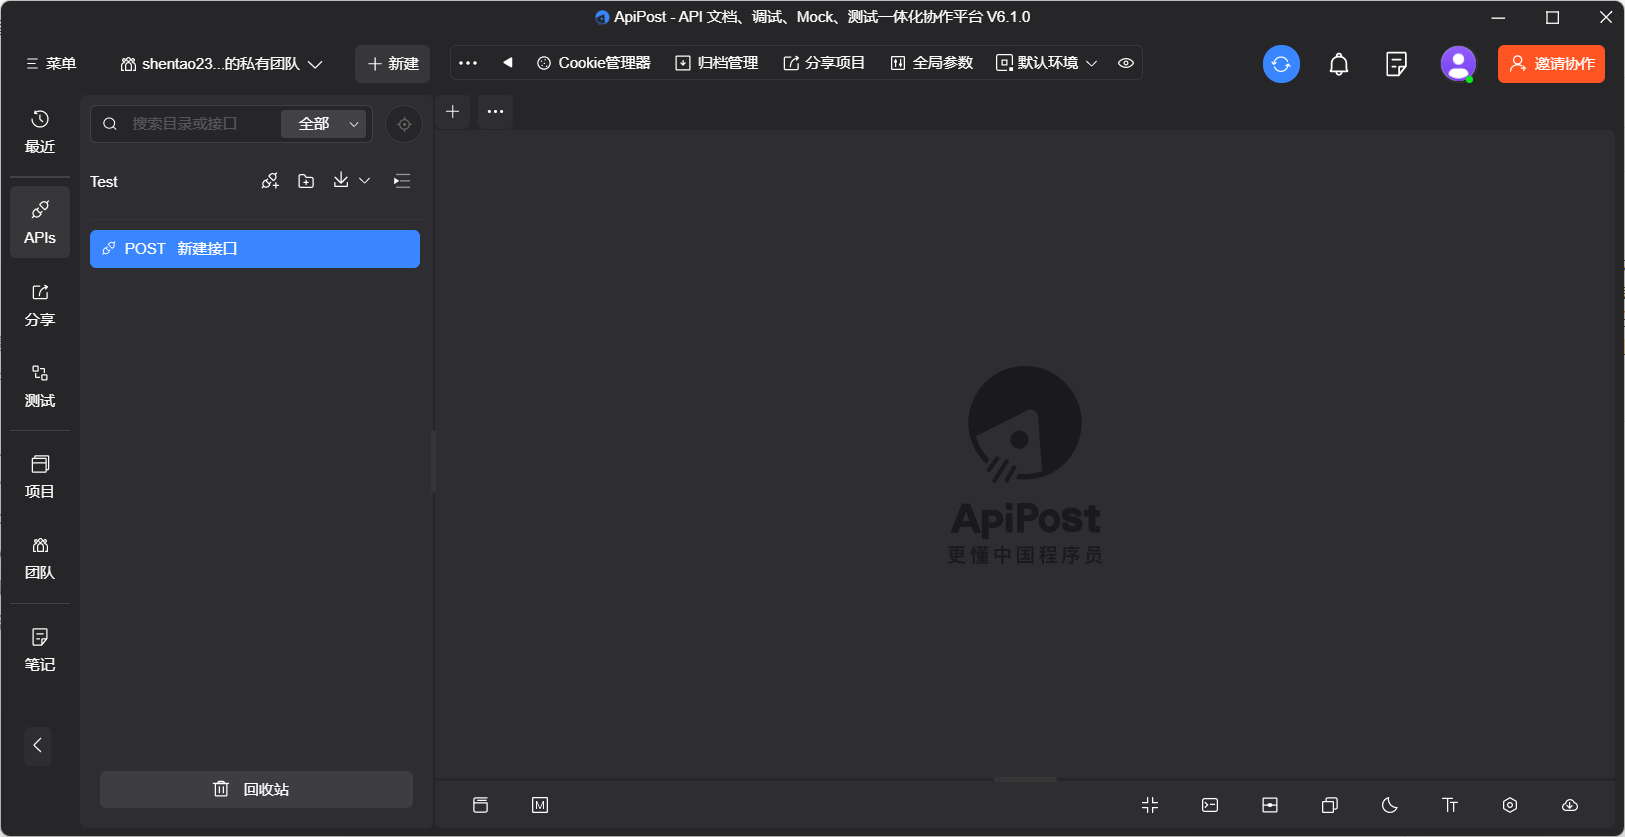This screenshot has width=1625, height=837.
Task: Open the font size Tt icon
Action: tap(1450, 805)
